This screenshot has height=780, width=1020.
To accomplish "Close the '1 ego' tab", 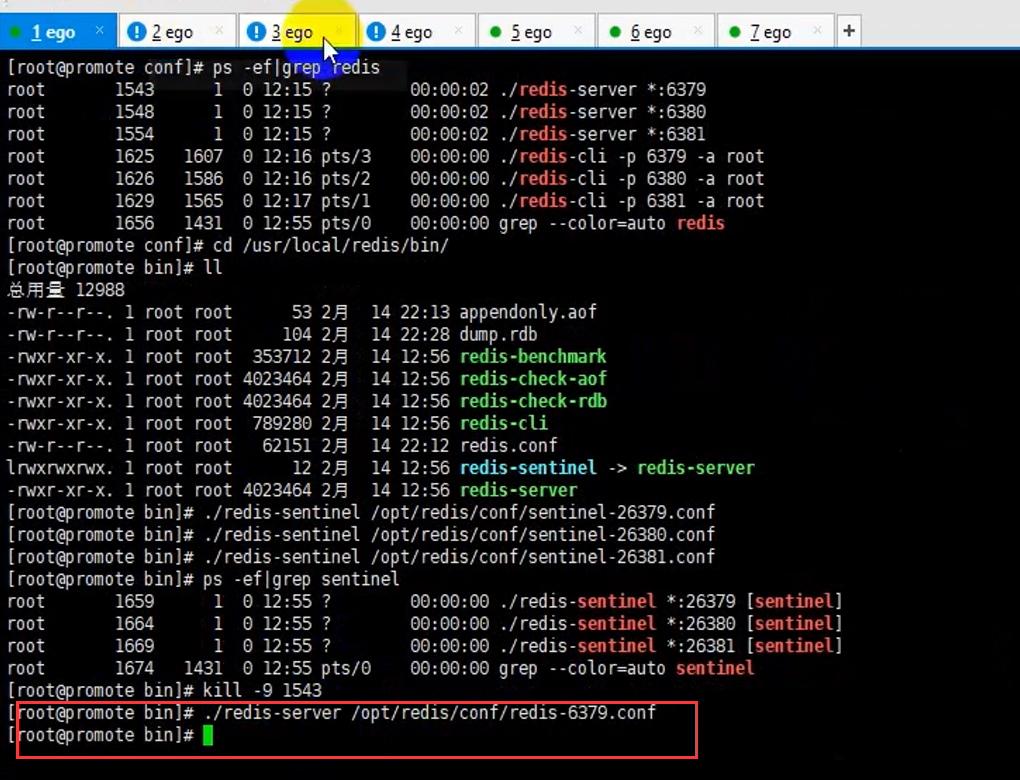I will [100, 30].
